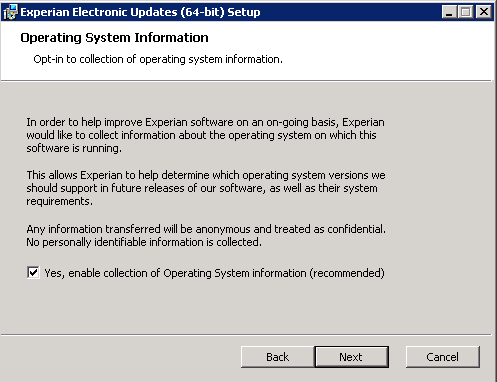The height and width of the screenshot is (382, 497).
Task: Click the 'Operating System Information' heading
Action: [x=114, y=37]
